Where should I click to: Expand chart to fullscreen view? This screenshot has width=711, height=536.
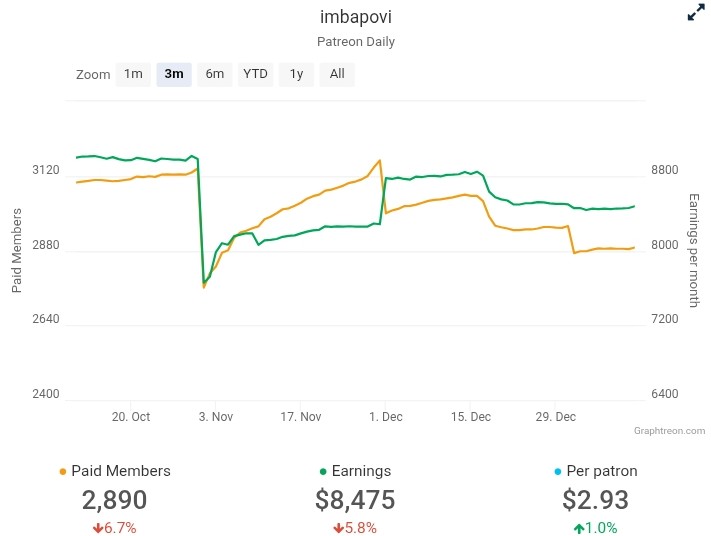(x=696, y=13)
